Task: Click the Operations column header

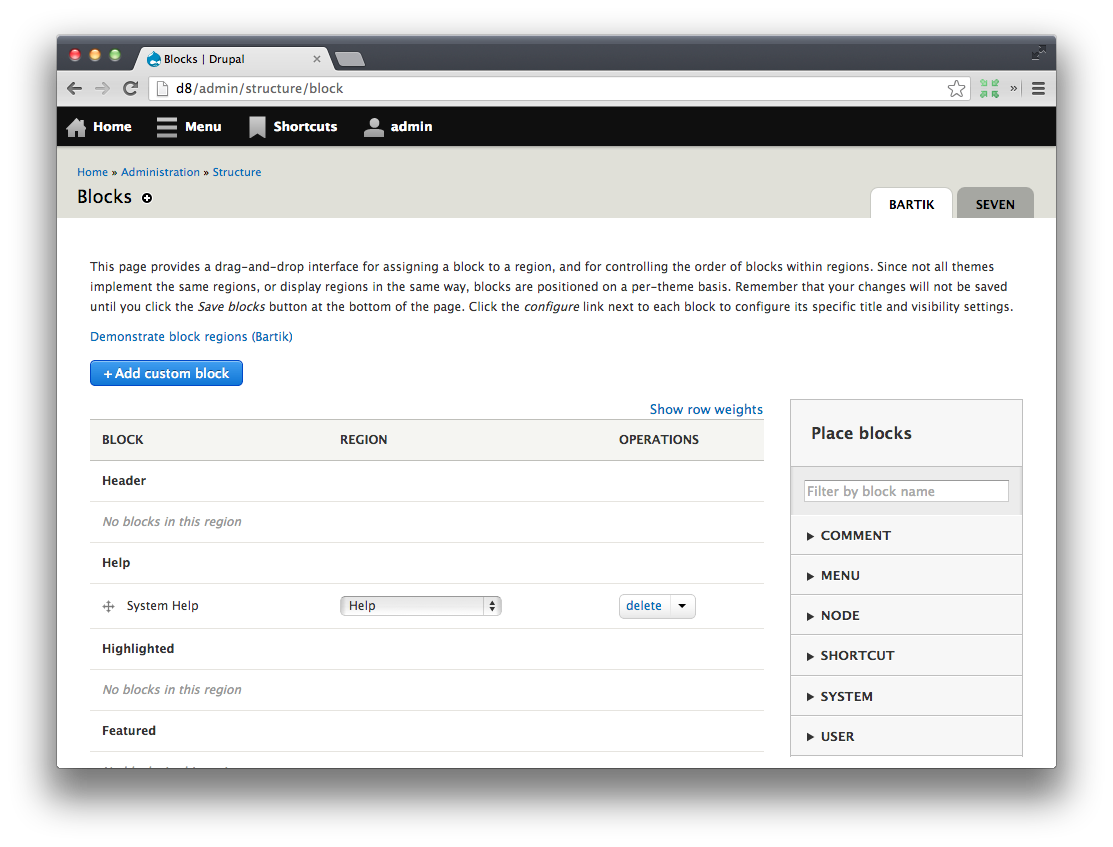Action: point(659,439)
